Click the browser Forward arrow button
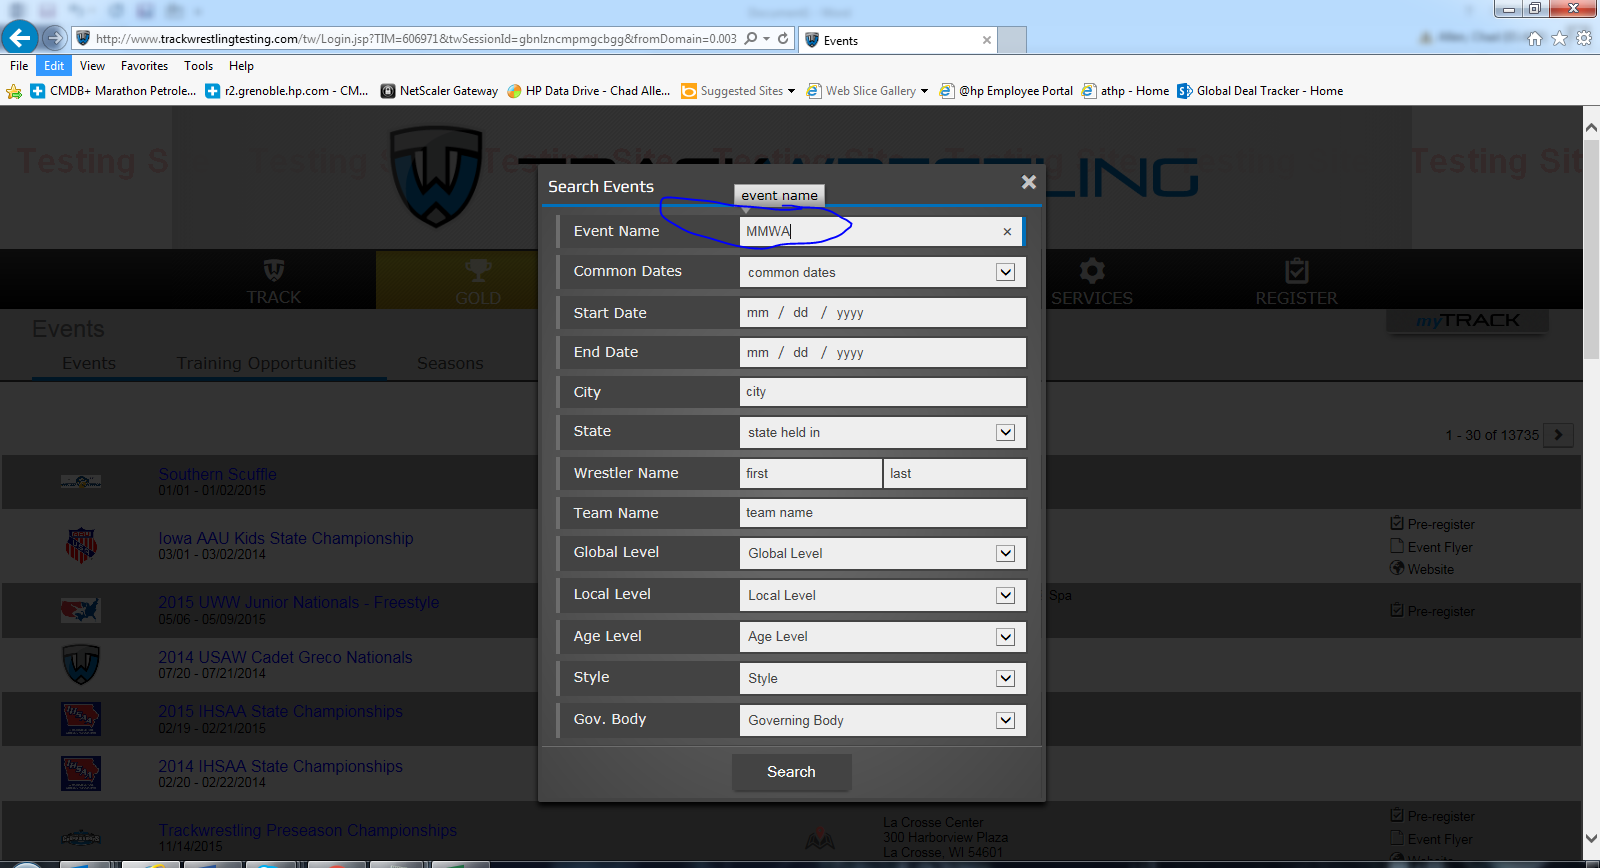 (54, 38)
